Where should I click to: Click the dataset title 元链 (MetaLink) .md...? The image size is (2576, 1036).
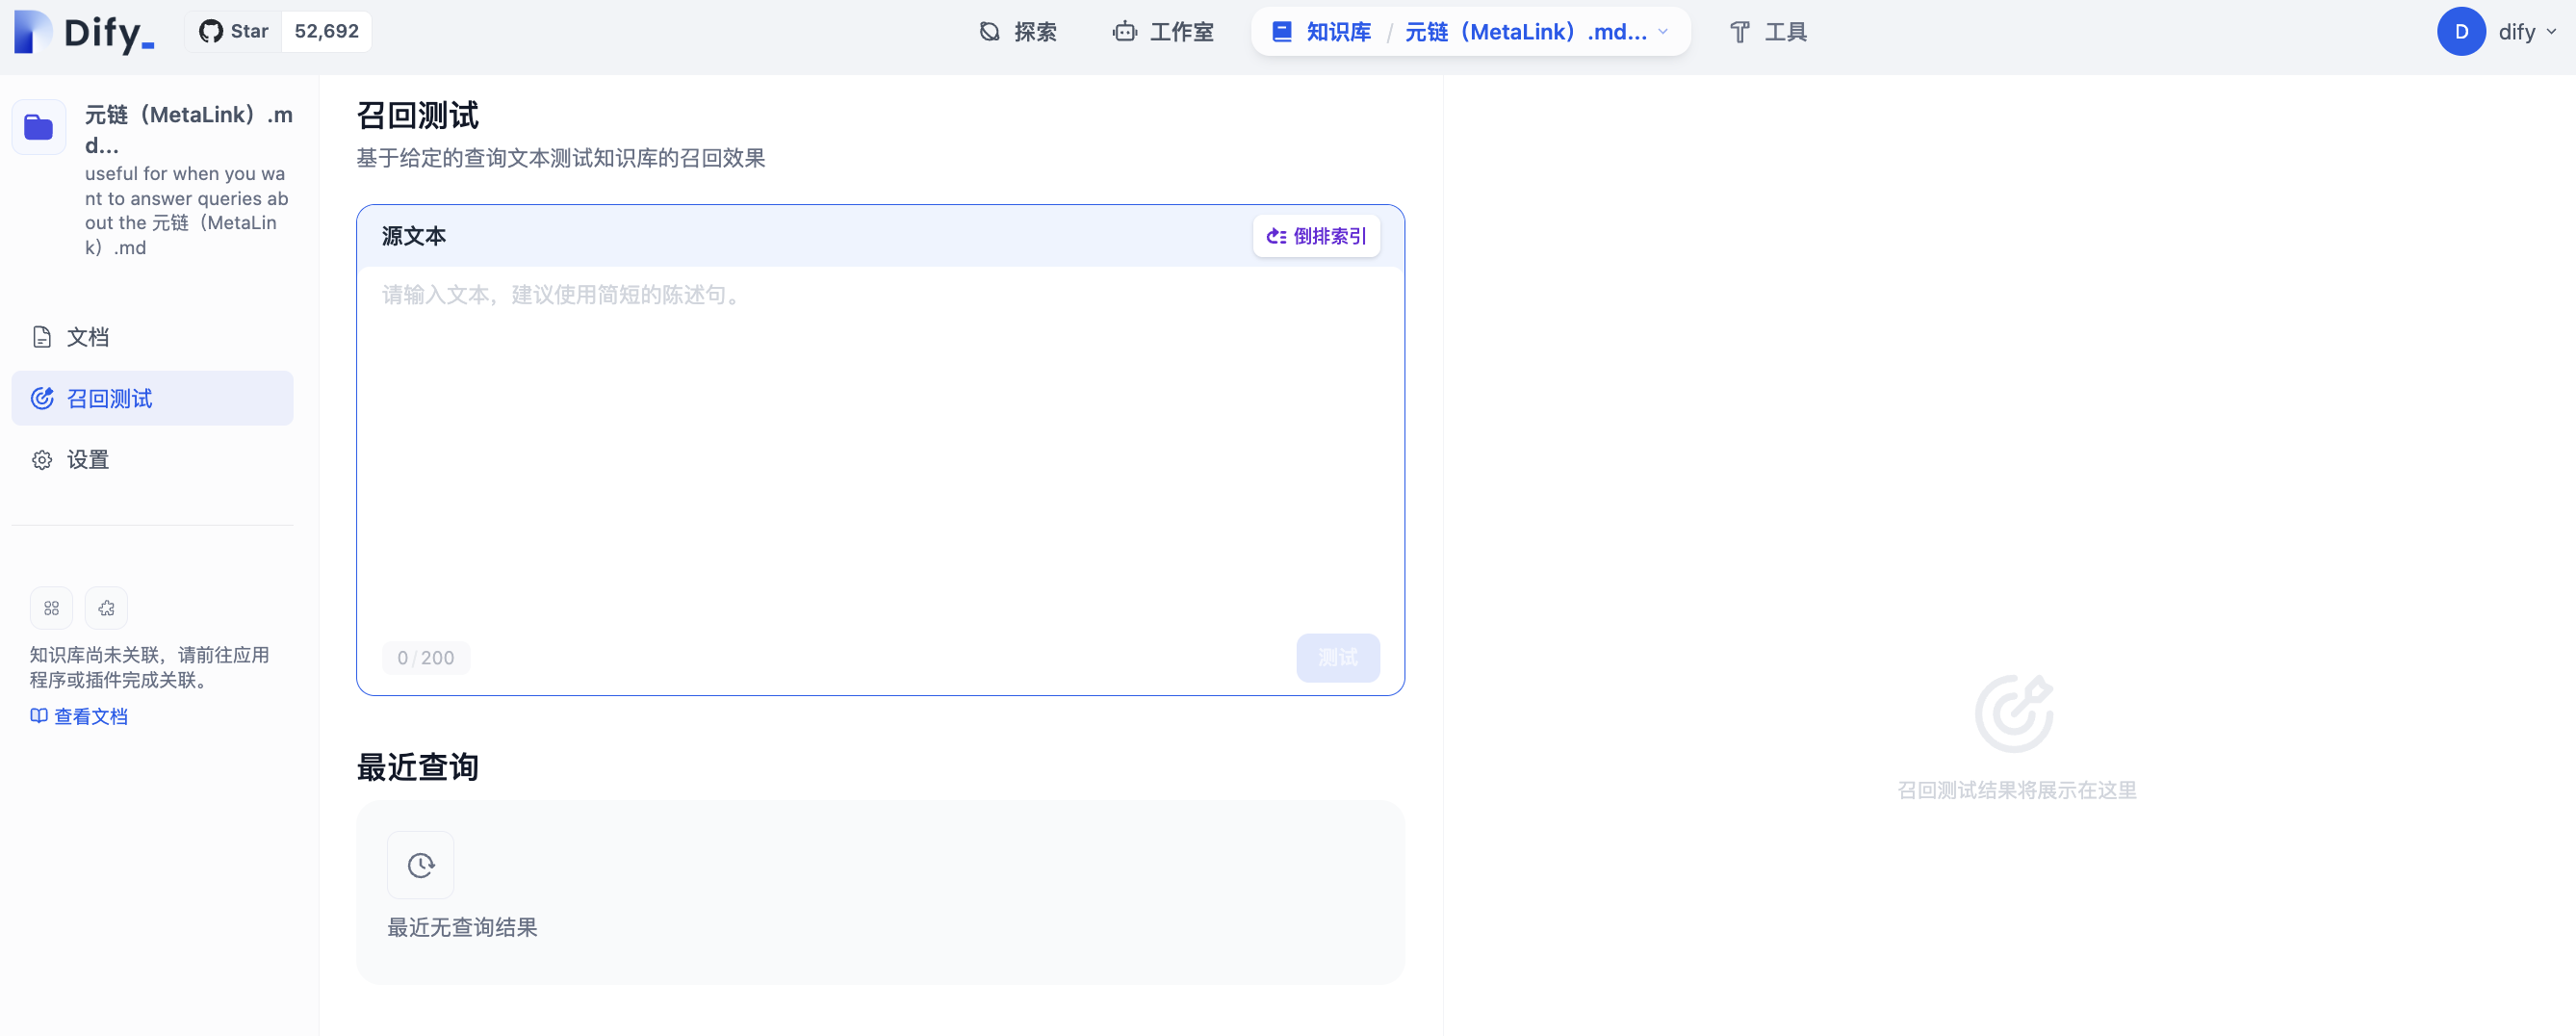(x=188, y=129)
